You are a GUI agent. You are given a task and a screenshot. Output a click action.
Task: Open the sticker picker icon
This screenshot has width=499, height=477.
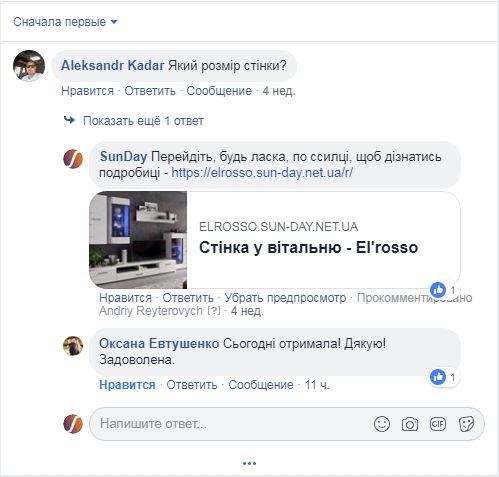tap(466, 424)
